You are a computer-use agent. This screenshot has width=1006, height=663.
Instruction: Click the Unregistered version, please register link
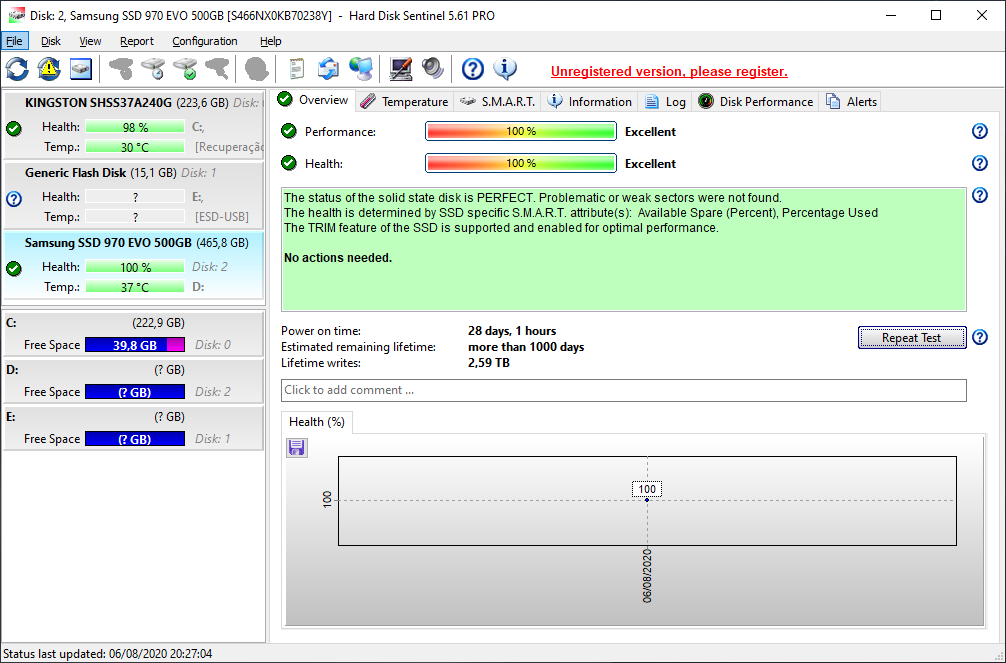click(x=669, y=71)
